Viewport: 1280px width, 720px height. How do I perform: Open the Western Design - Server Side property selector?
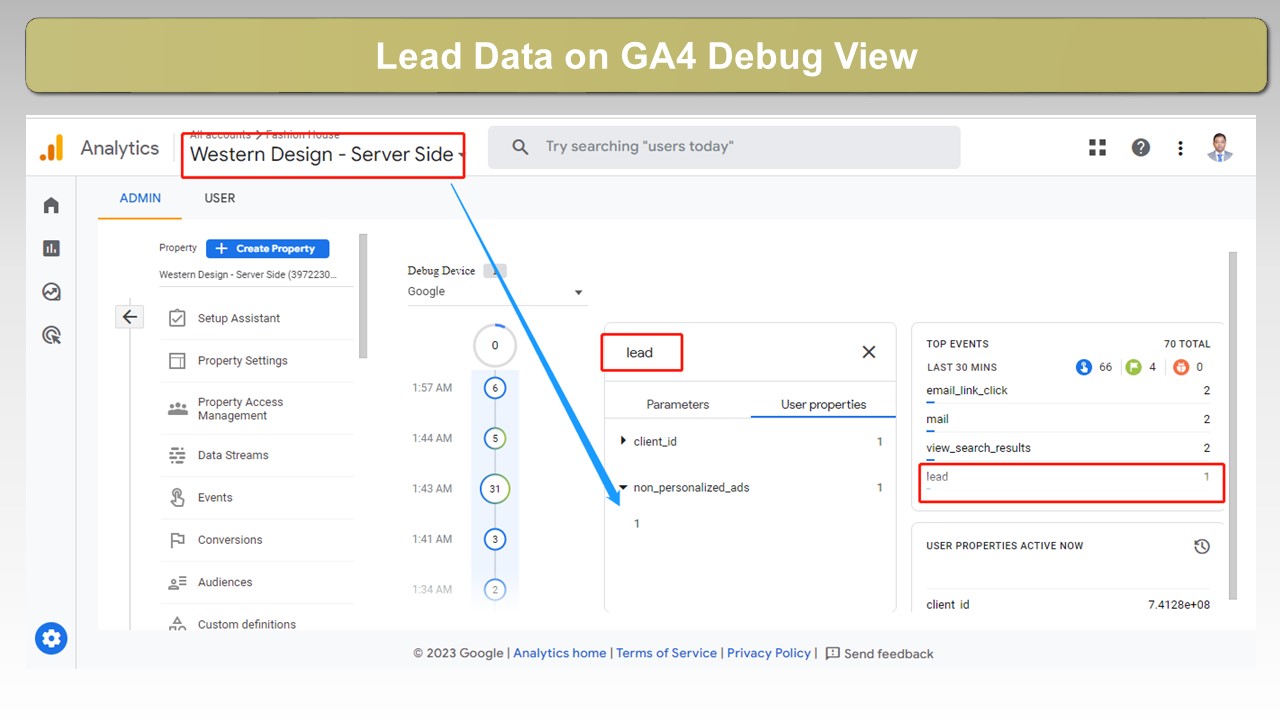point(328,154)
